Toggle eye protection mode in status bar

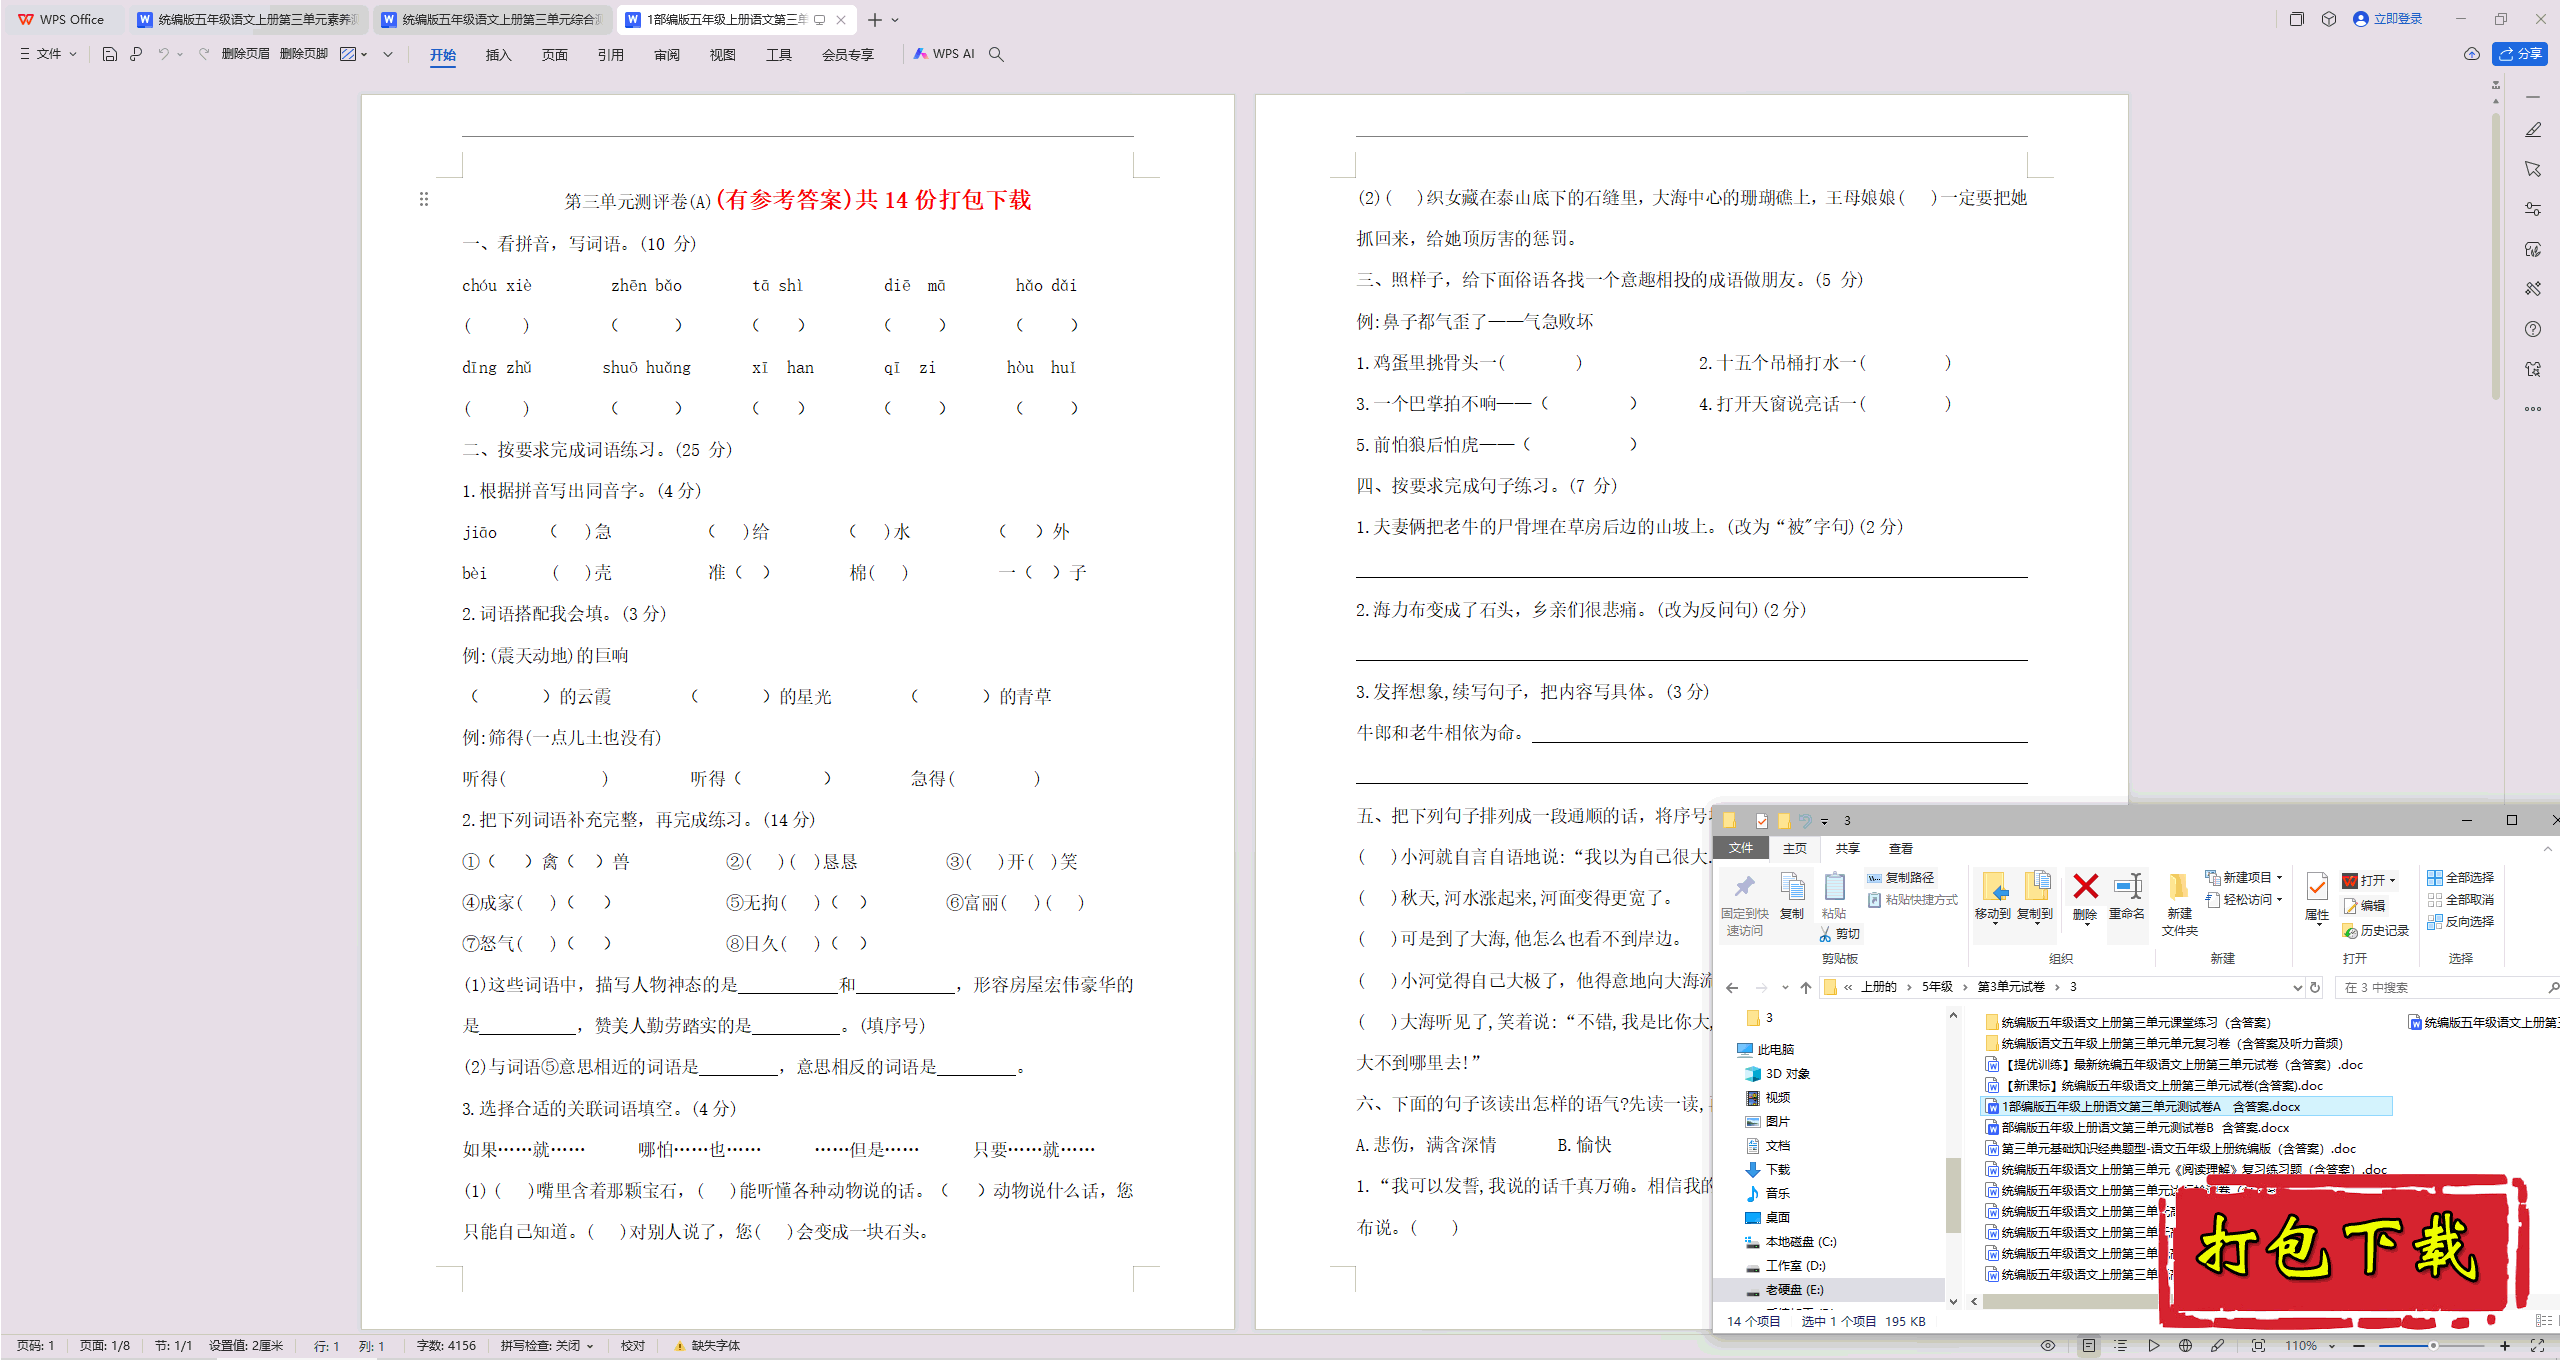pos(2048,1346)
